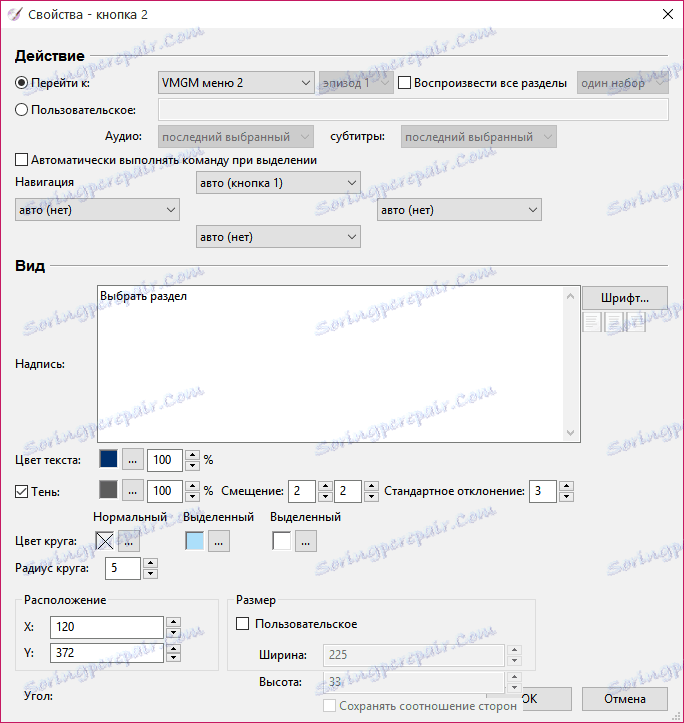Open shadow color picker '...' button
Image resolution: width=684 pixels, height=723 pixels.
pyautogui.click(x=132, y=491)
